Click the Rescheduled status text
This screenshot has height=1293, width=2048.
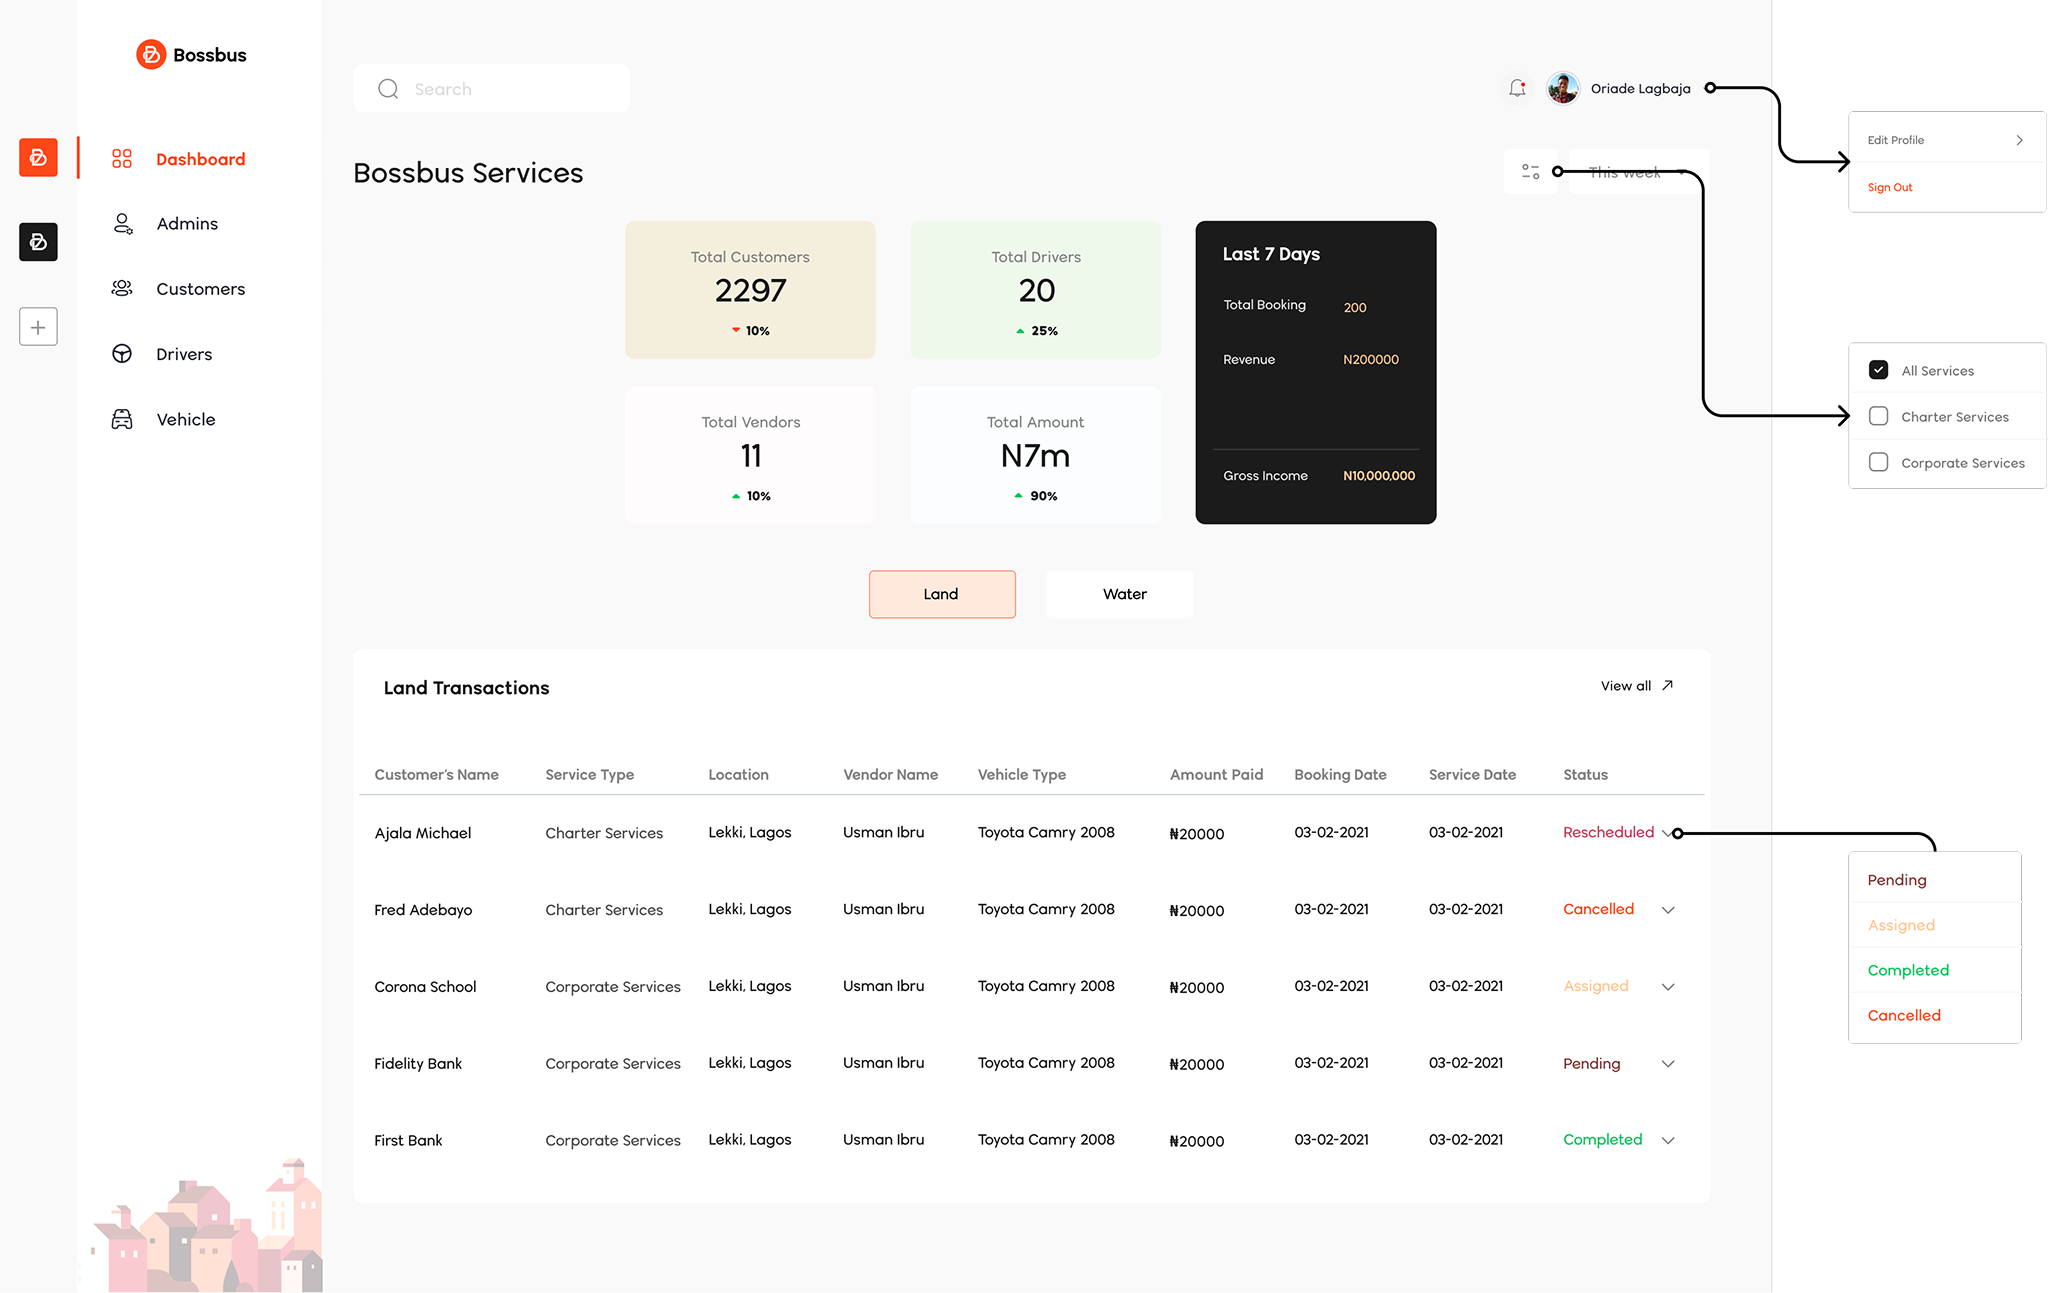click(x=1608, y=832)
